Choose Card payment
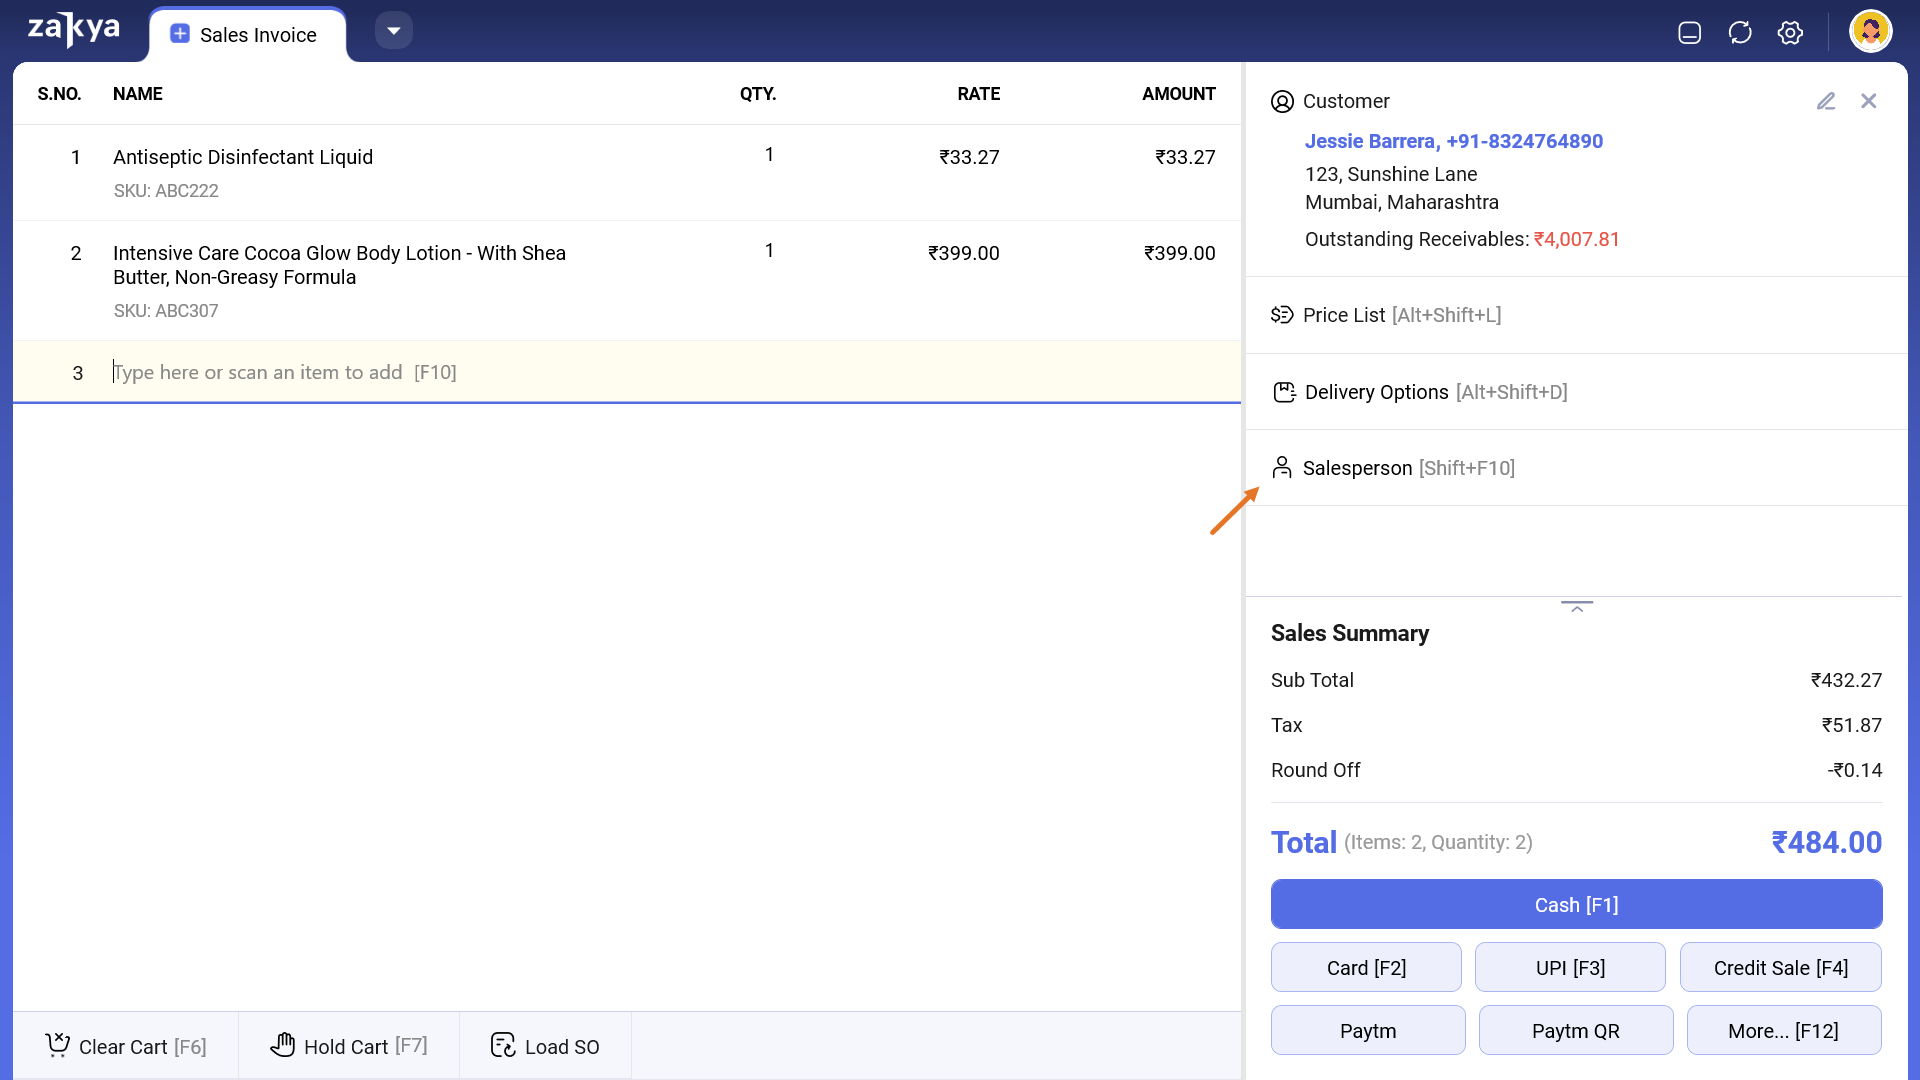The height and width of the screenshot is (1080, 1920). [1366, 968]
